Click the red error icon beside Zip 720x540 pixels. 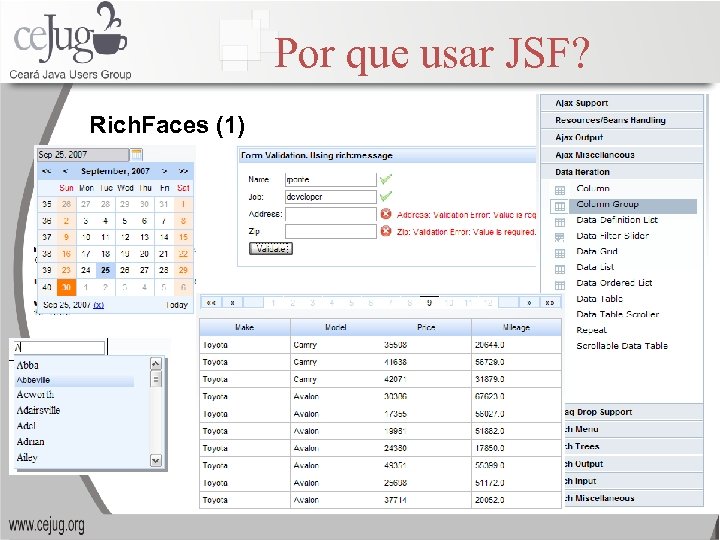(386, 231)
